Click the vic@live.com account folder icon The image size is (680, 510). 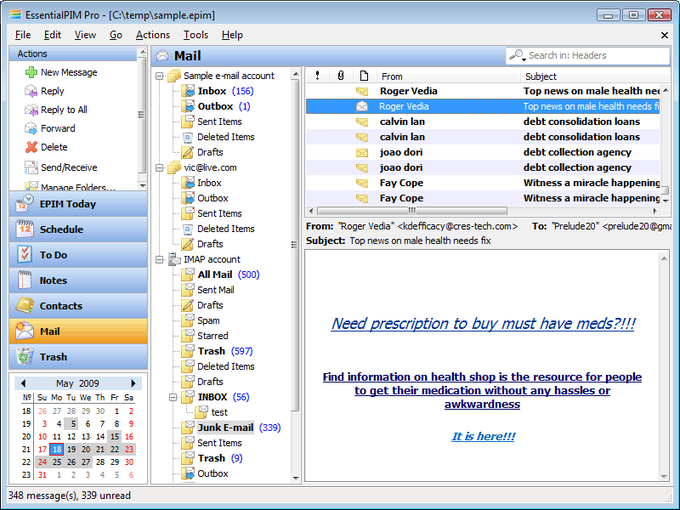tap(174, 167)
